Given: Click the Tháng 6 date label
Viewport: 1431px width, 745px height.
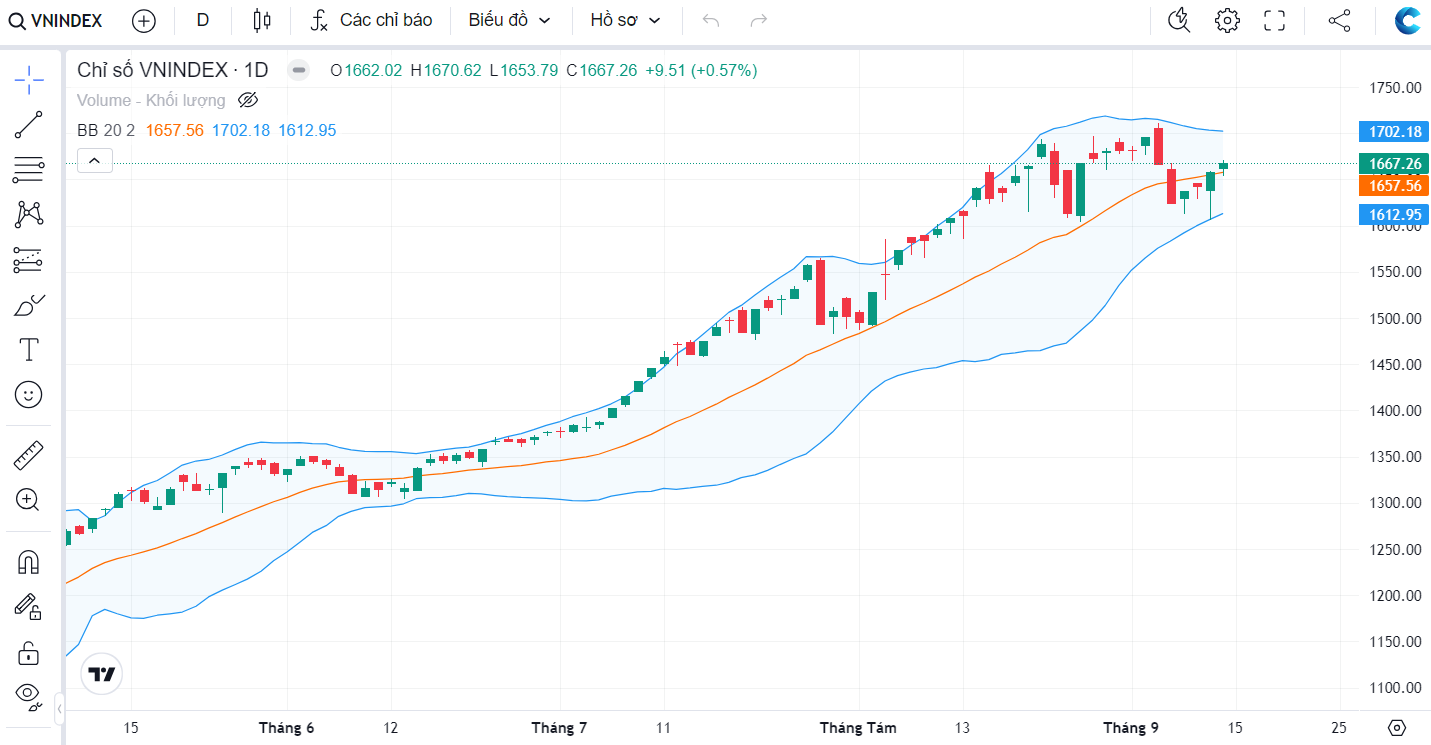Looking at the screenshot, I should [286, 727].
